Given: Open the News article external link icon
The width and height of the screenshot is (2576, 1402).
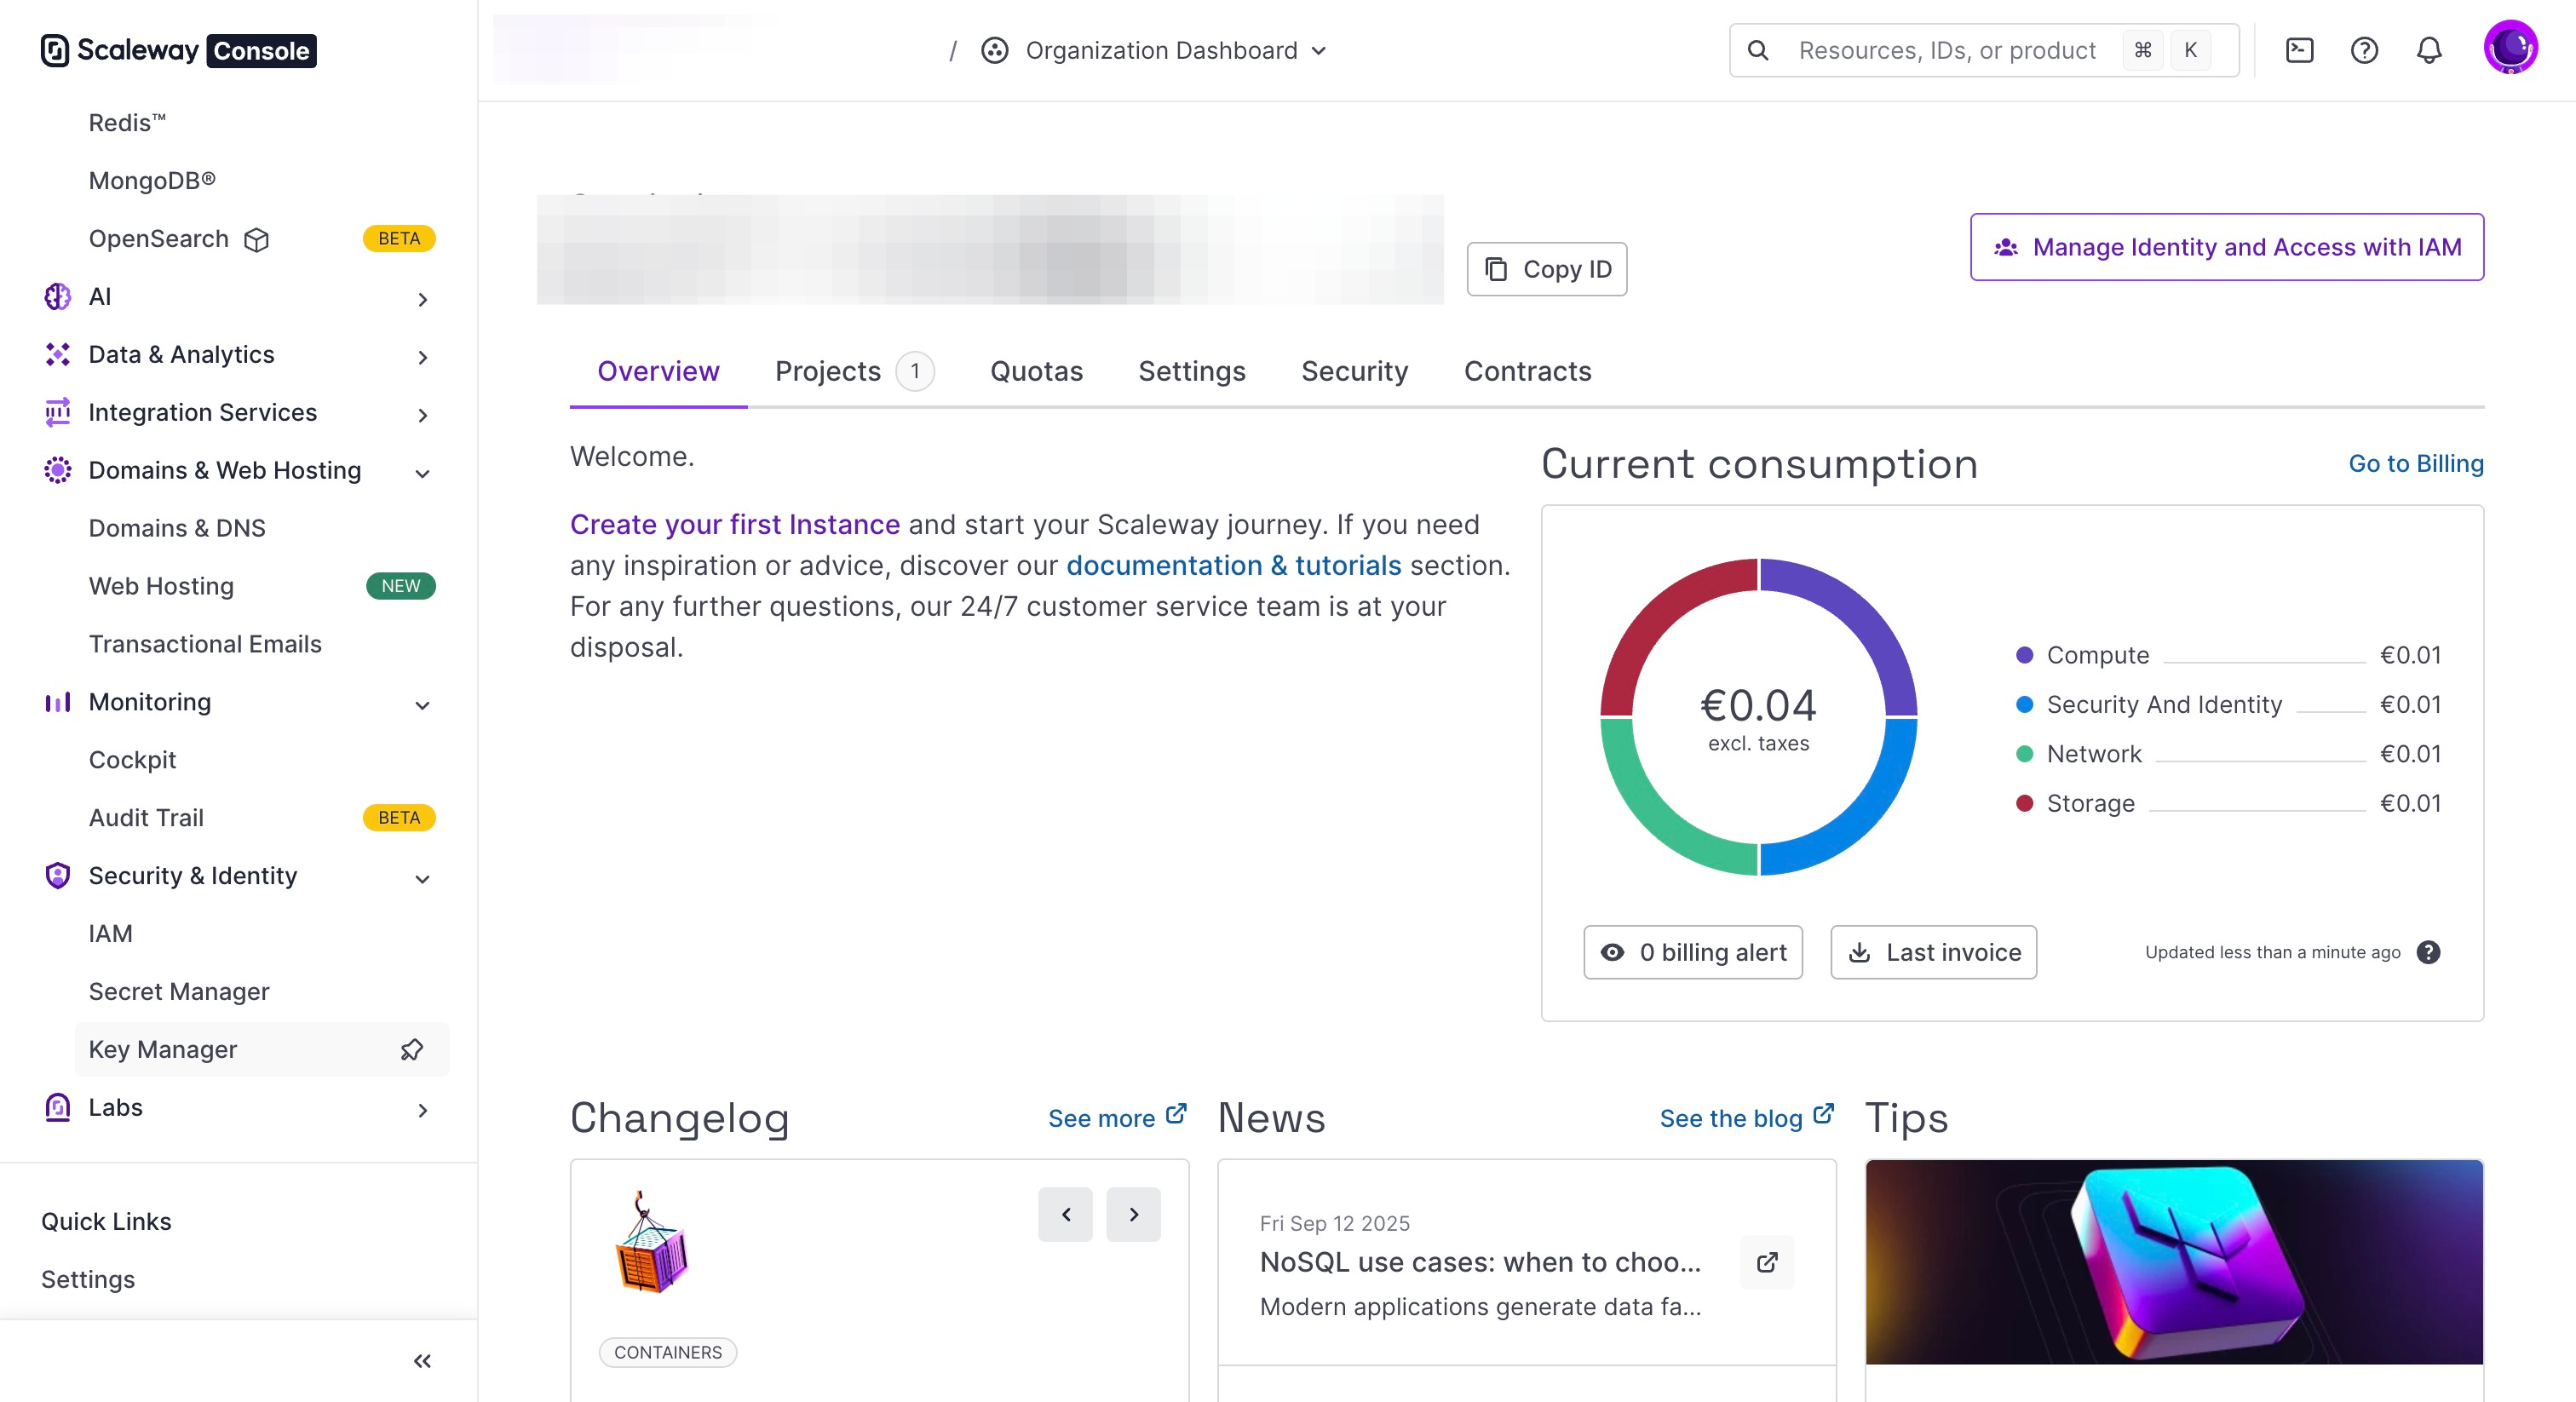Looking at the screenshot, I should point(1767,1262).
